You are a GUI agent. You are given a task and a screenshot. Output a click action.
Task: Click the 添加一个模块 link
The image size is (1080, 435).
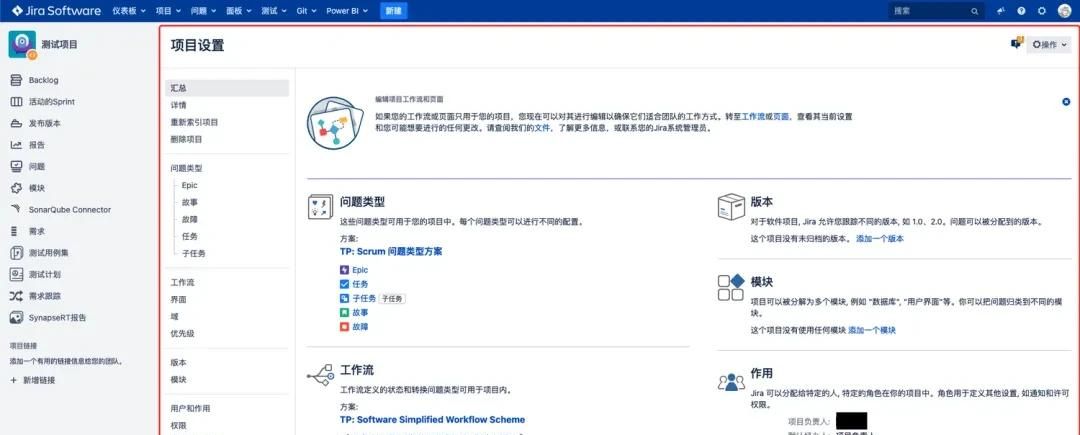(872, 330)
